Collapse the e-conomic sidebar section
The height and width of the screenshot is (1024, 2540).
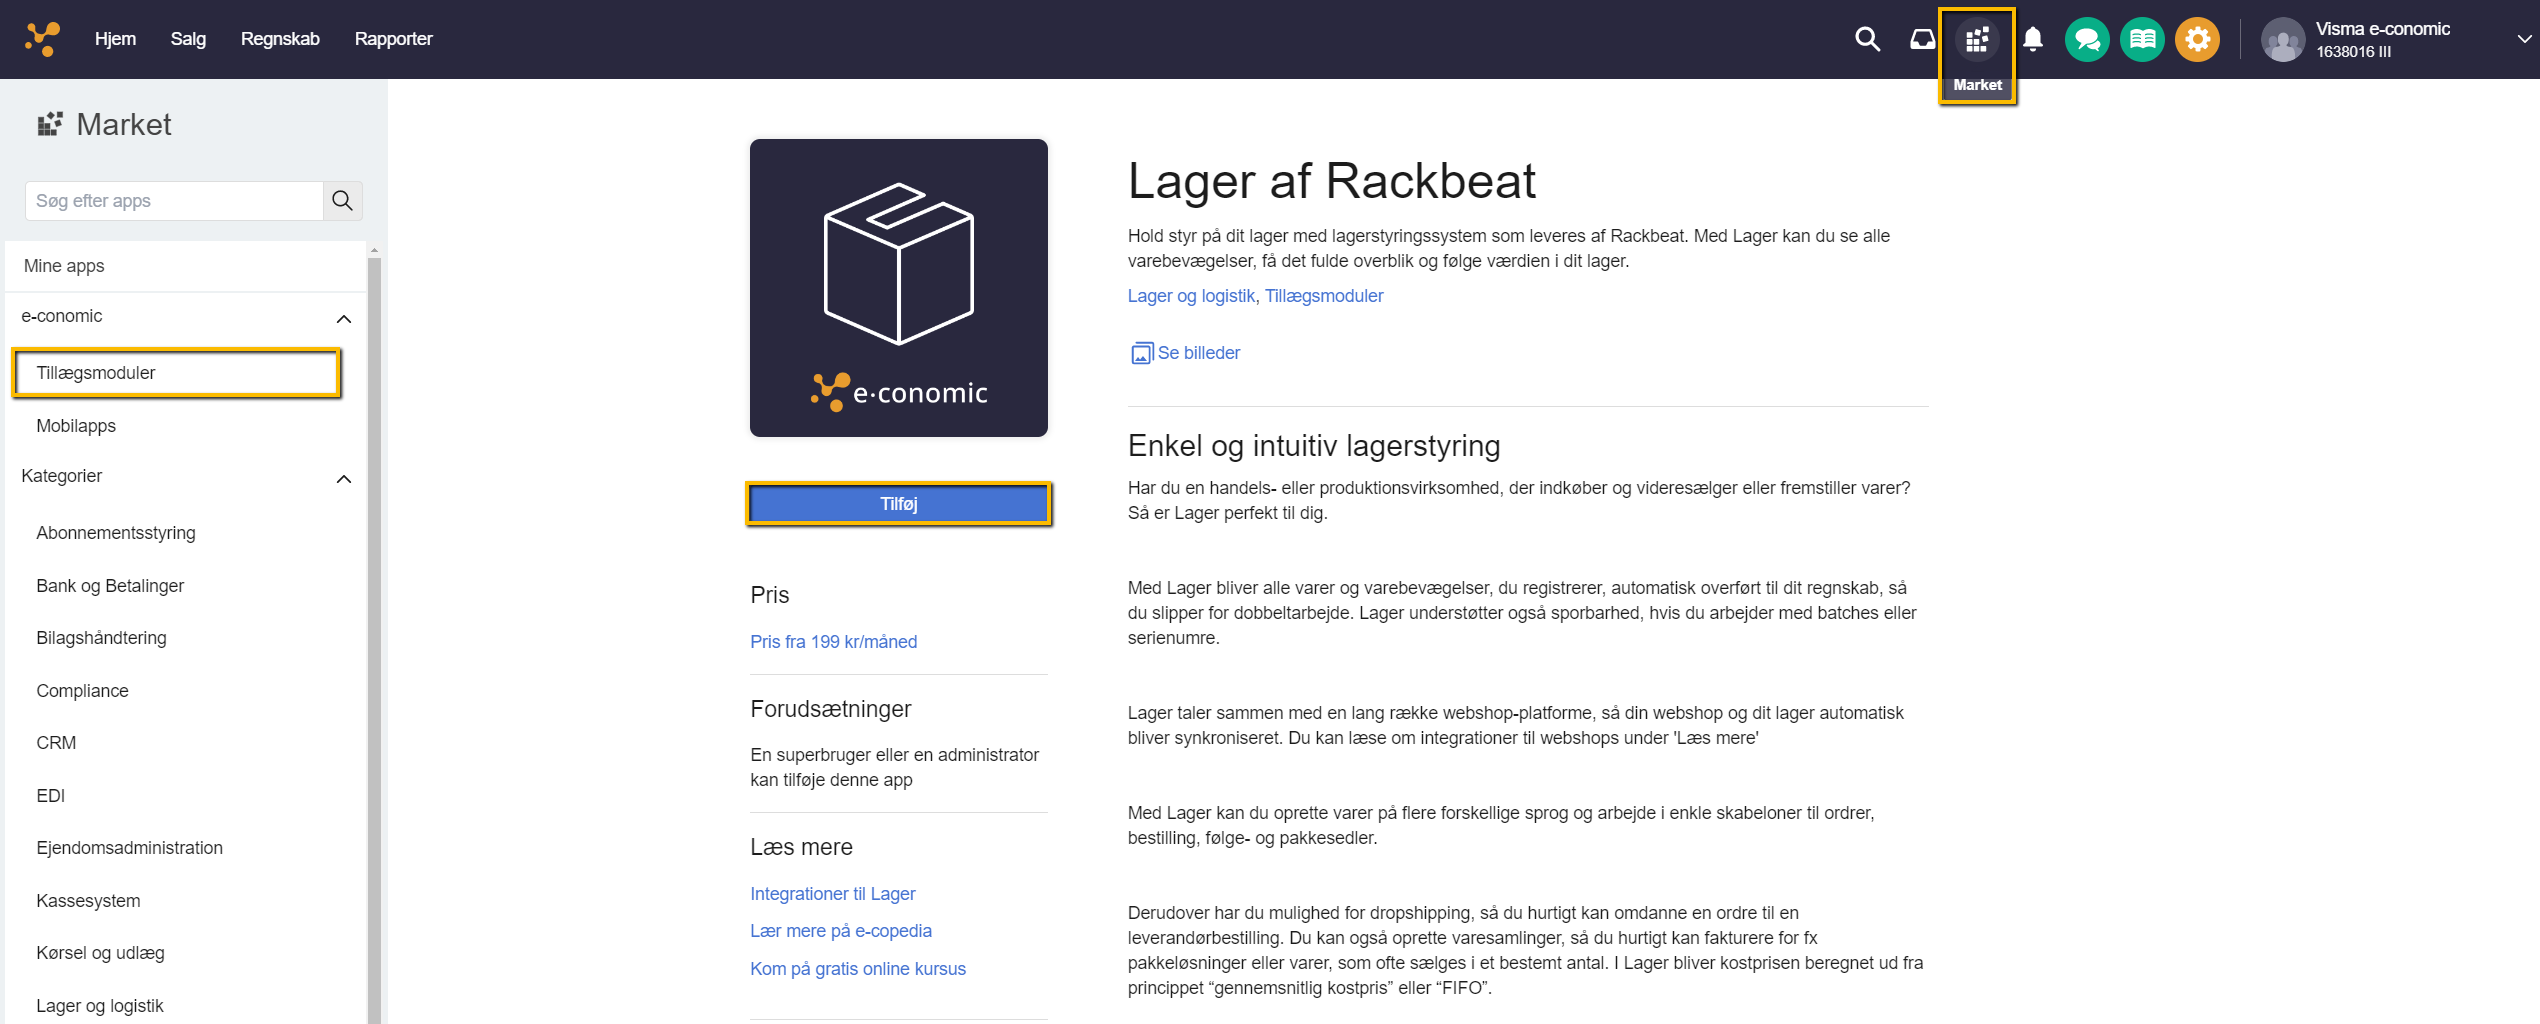(x=344, y=319)
